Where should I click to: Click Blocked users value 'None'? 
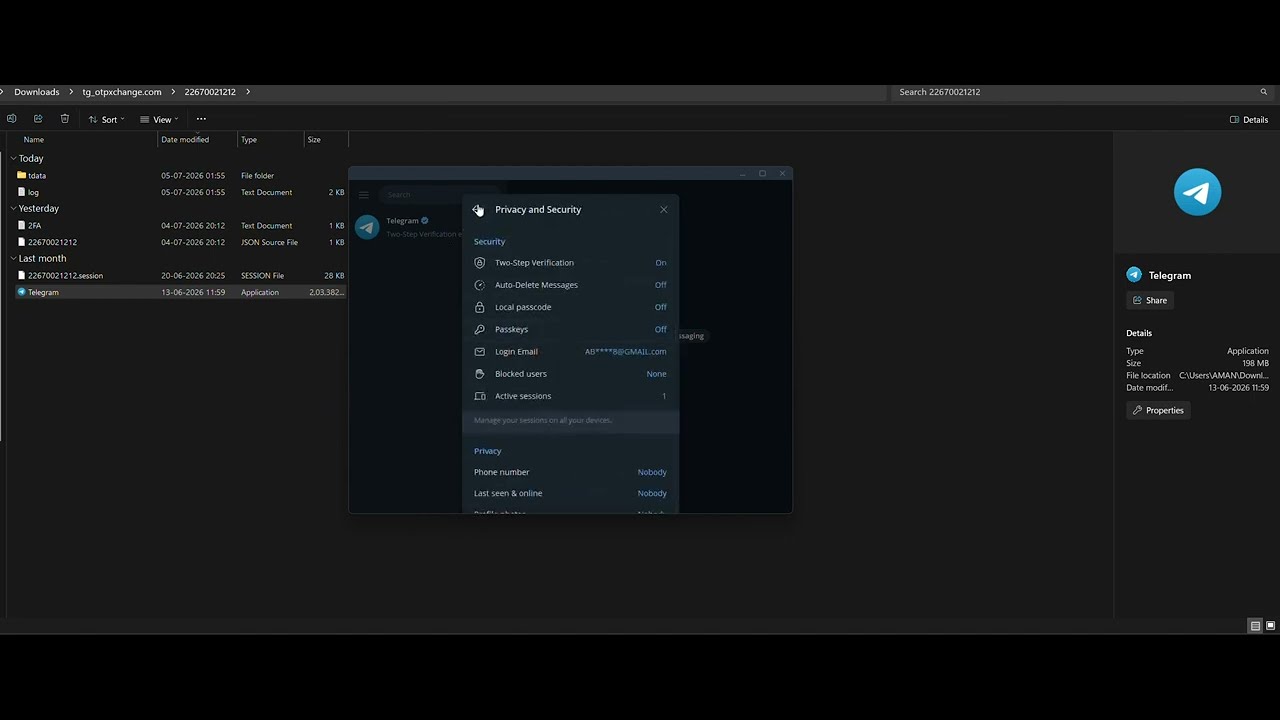(x=656, y=374)
